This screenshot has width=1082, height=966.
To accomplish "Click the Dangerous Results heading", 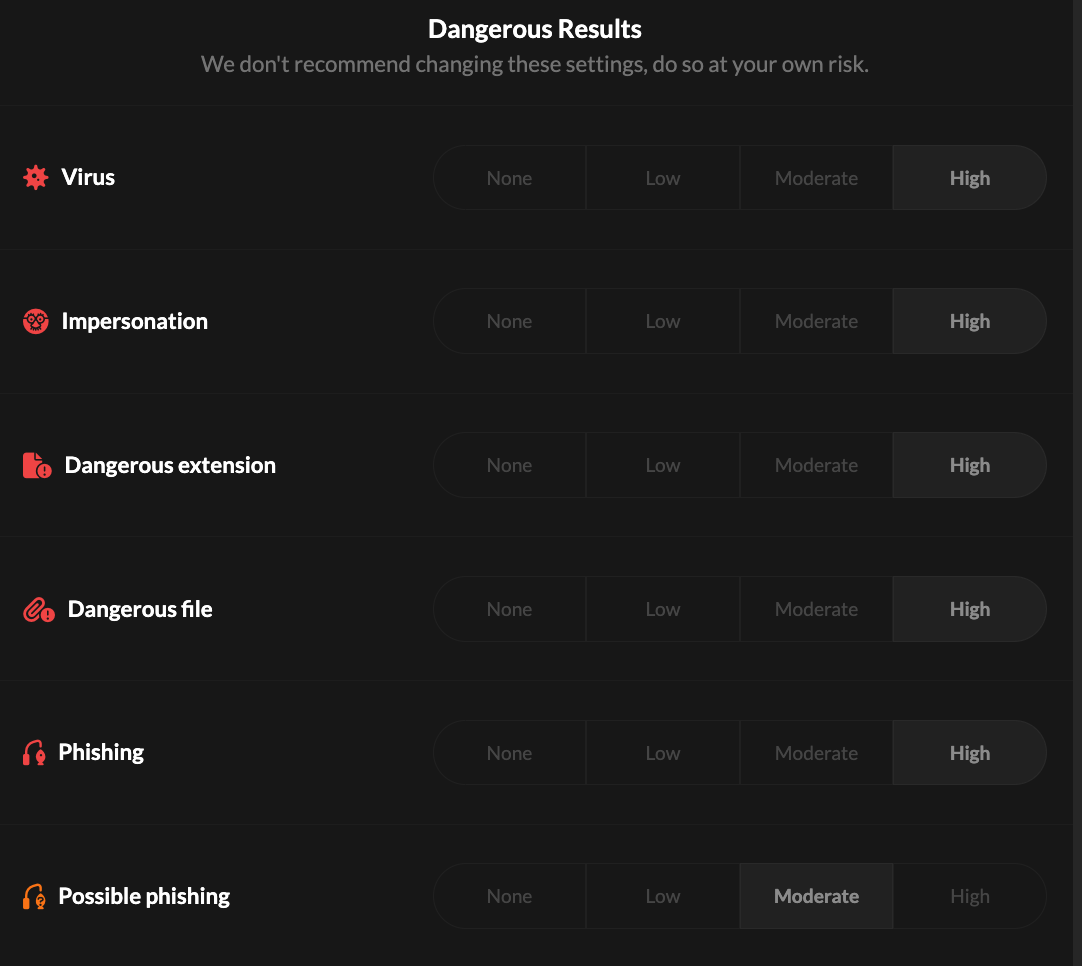I will 535,29.
